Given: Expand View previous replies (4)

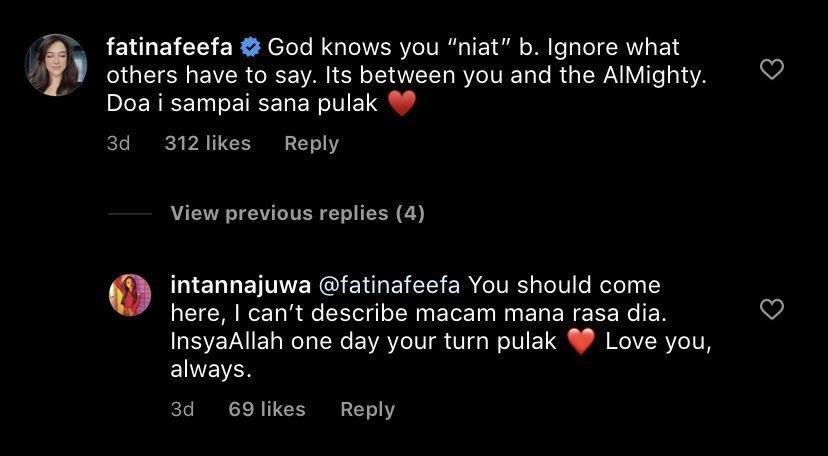Looking at the screenshot, I should [297, 213].
